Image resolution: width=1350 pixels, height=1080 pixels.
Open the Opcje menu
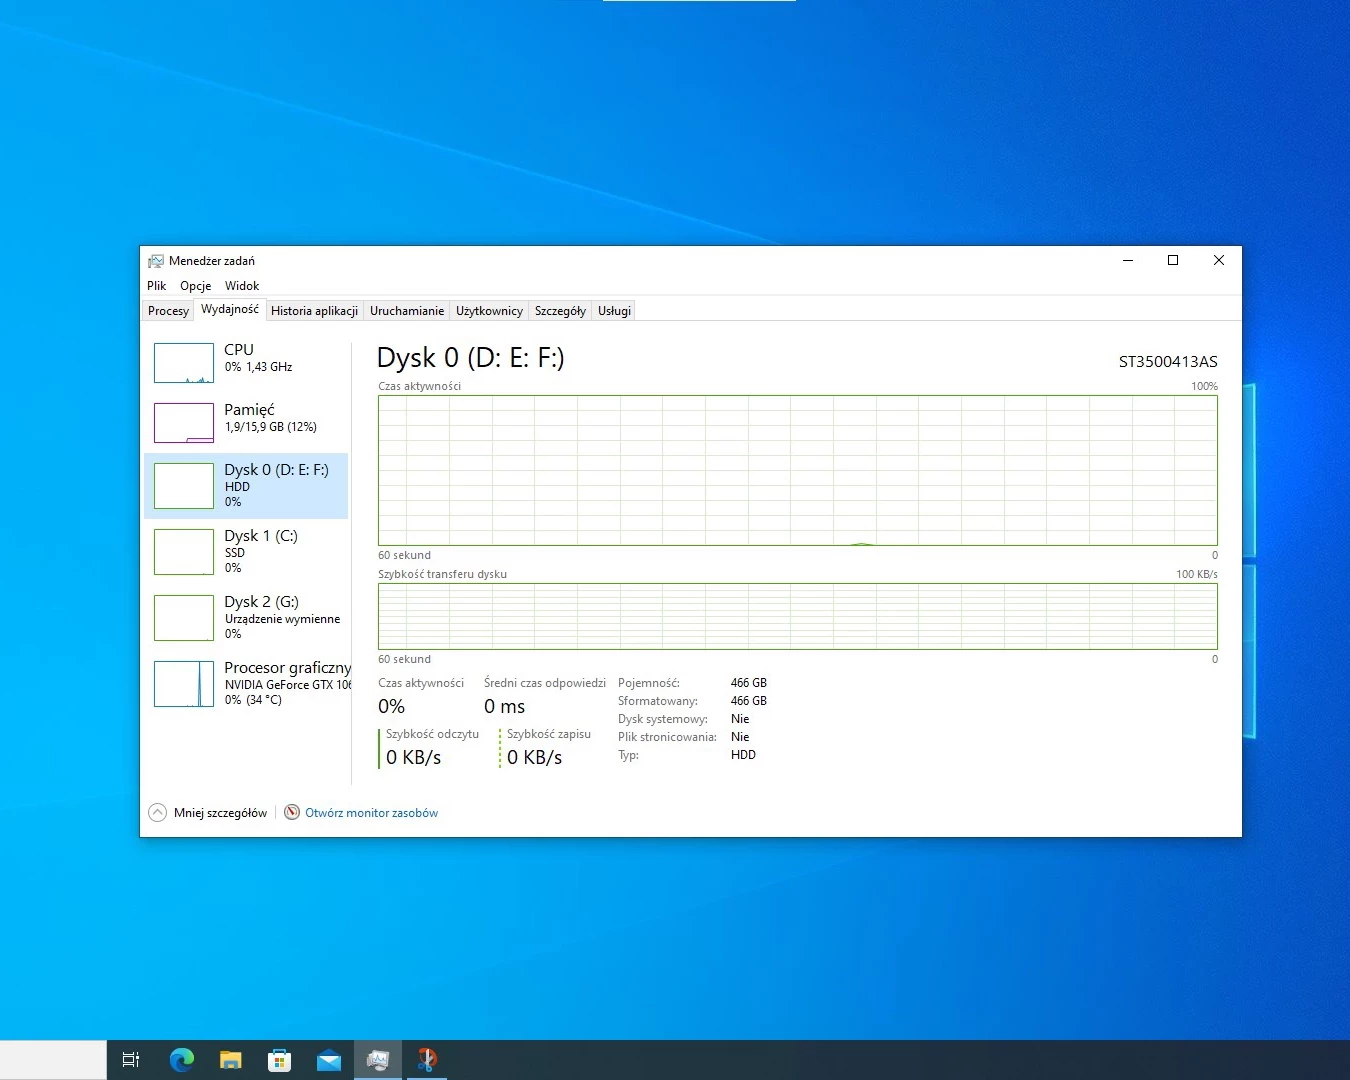pyautogui.click(x=195, y=286)
